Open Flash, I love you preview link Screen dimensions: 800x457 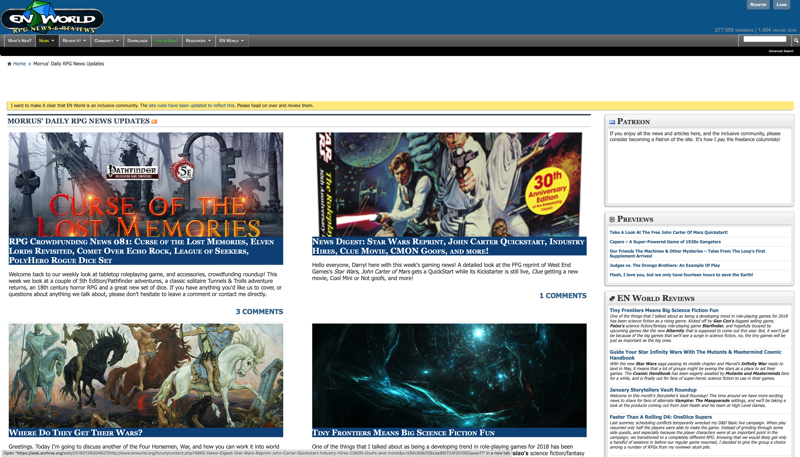tap(681, 275)
